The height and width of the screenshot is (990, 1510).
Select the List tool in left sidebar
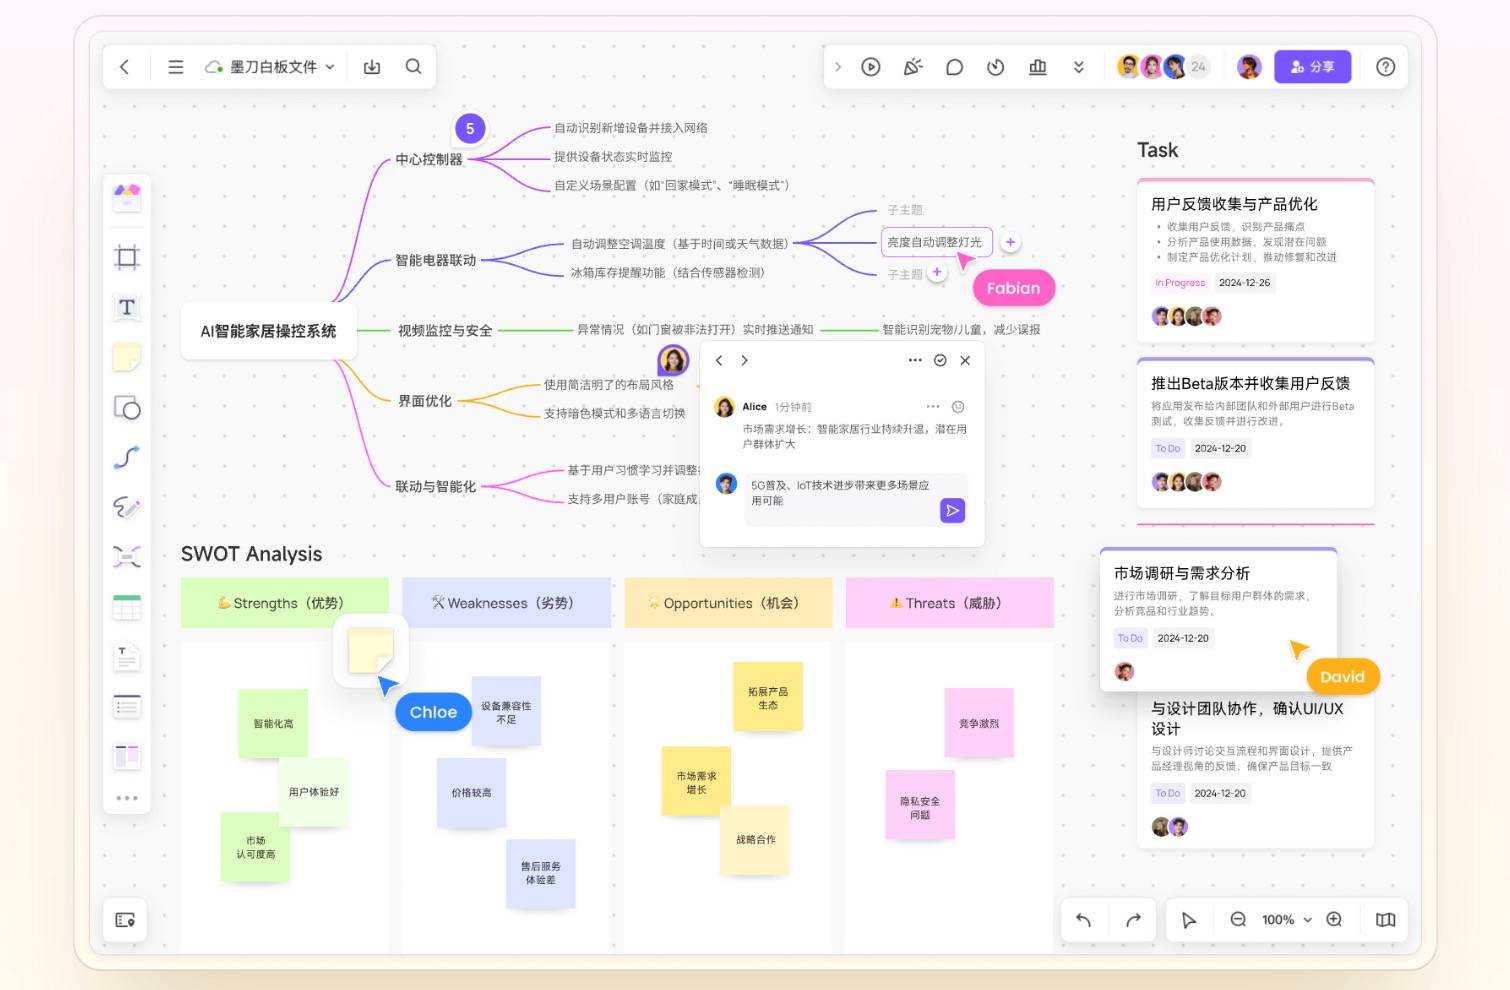[x=127, y=706]
